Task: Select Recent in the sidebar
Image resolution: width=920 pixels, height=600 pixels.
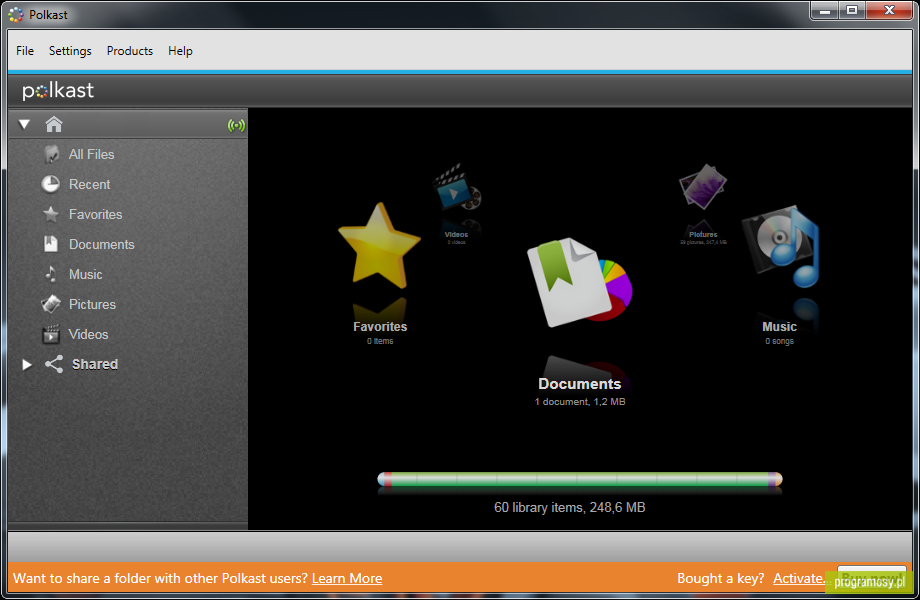Action: point(90,184)
